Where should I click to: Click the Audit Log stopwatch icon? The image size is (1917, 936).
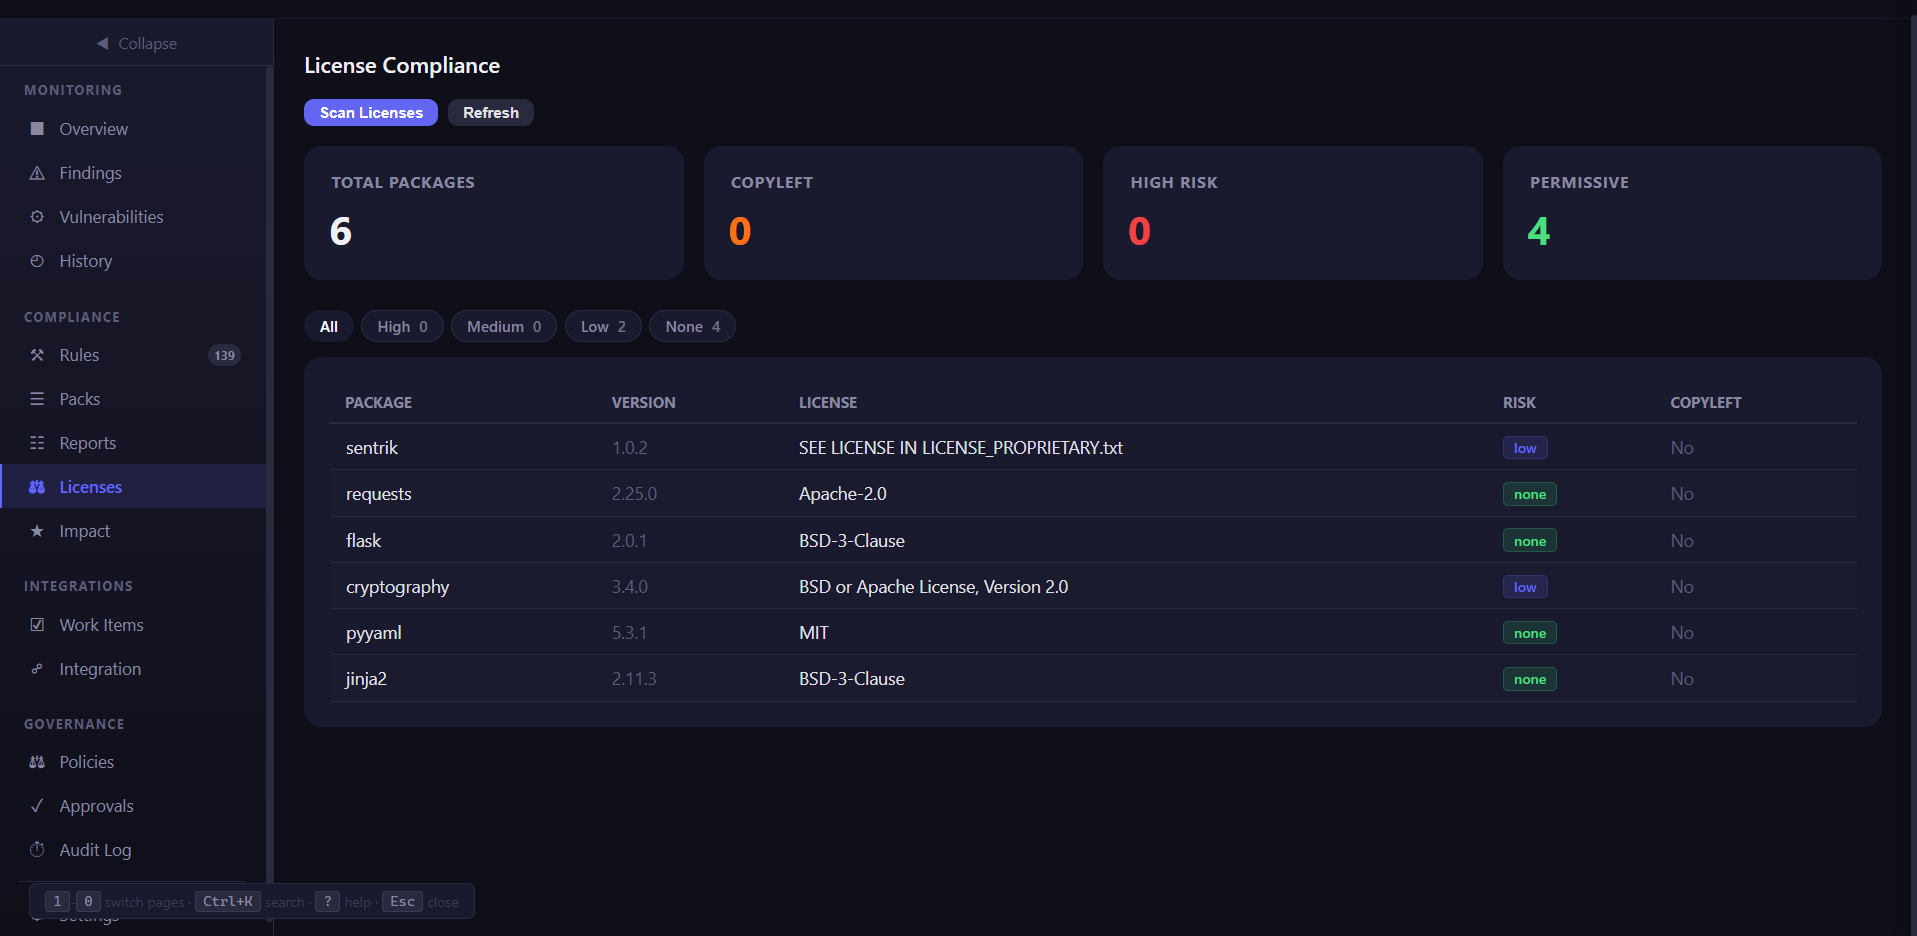point(37,850)
